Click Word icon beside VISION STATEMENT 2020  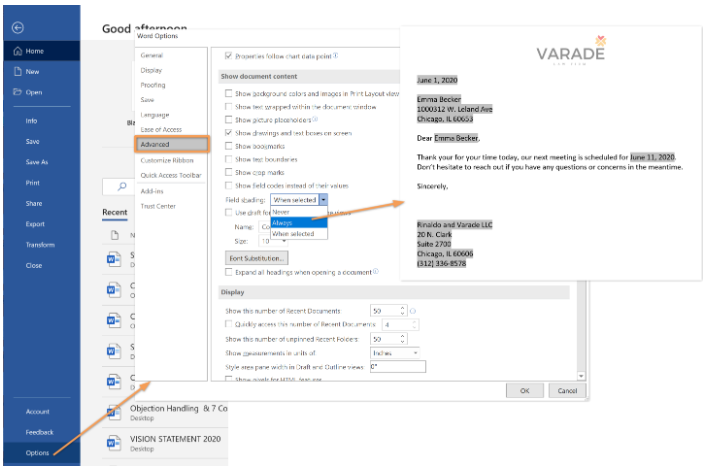click(x=114, y=442)
